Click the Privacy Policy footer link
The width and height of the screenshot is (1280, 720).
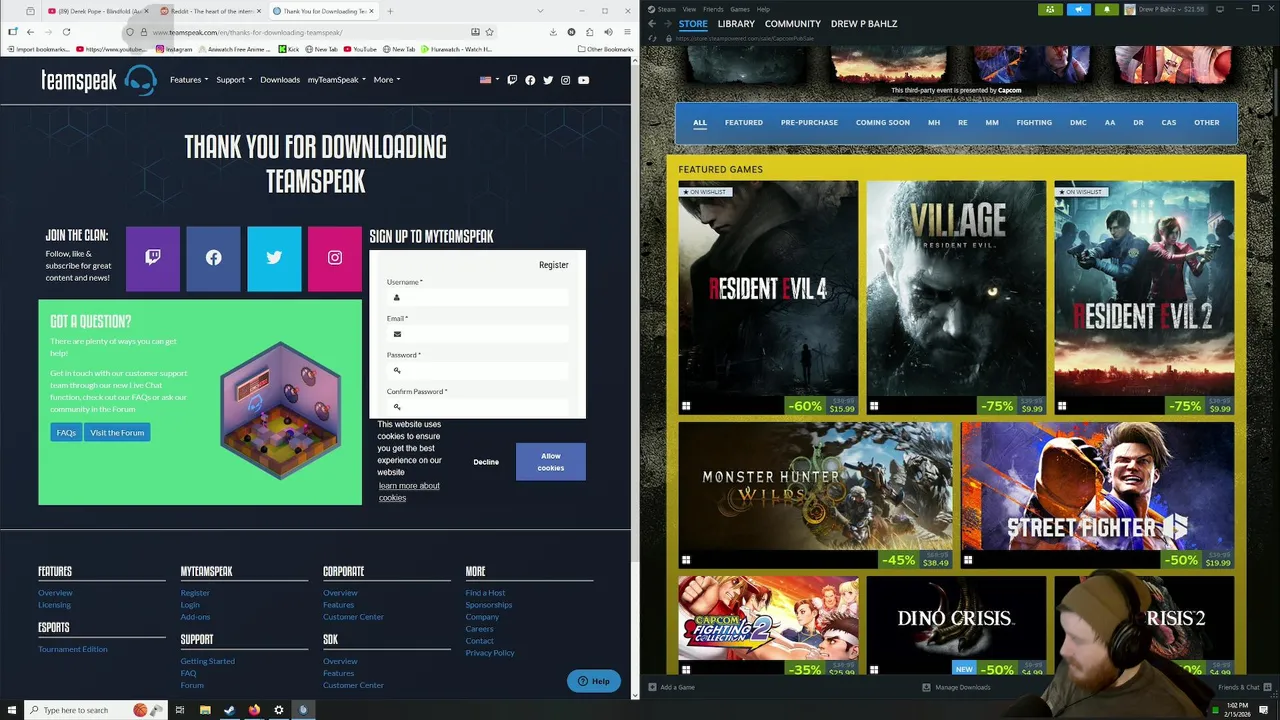(x=490, y=653)
